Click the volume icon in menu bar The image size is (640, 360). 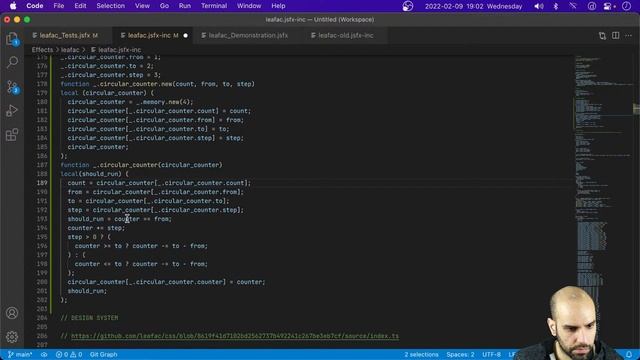539,6
